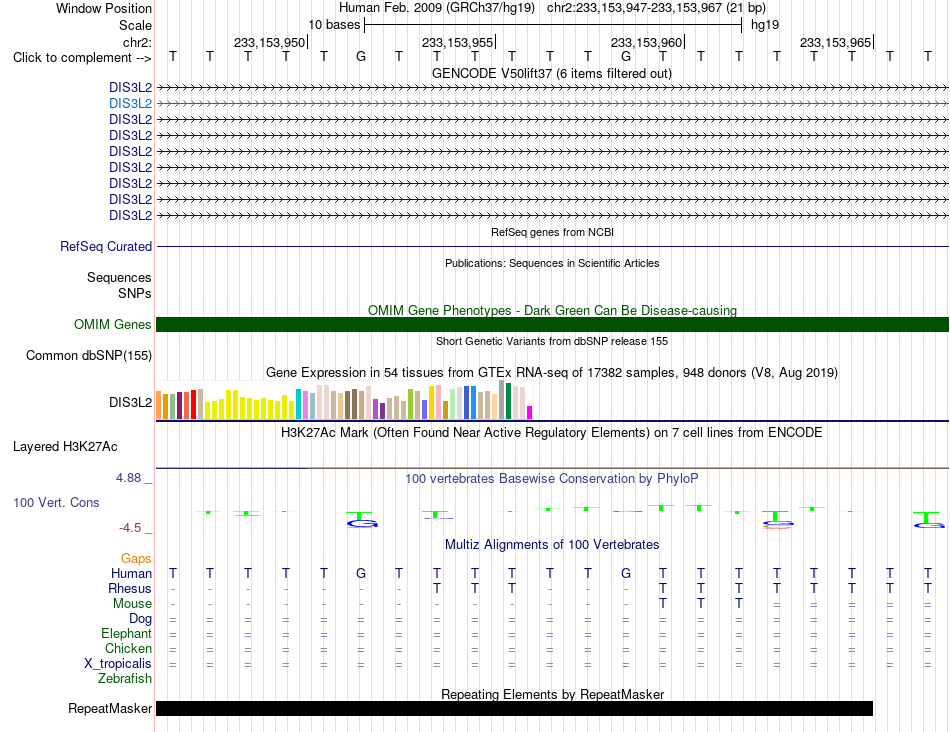Viewport: 950px width, 732px height.
Task: Click the 'Click to complement -->' label
Action: (x=82, y=58)
